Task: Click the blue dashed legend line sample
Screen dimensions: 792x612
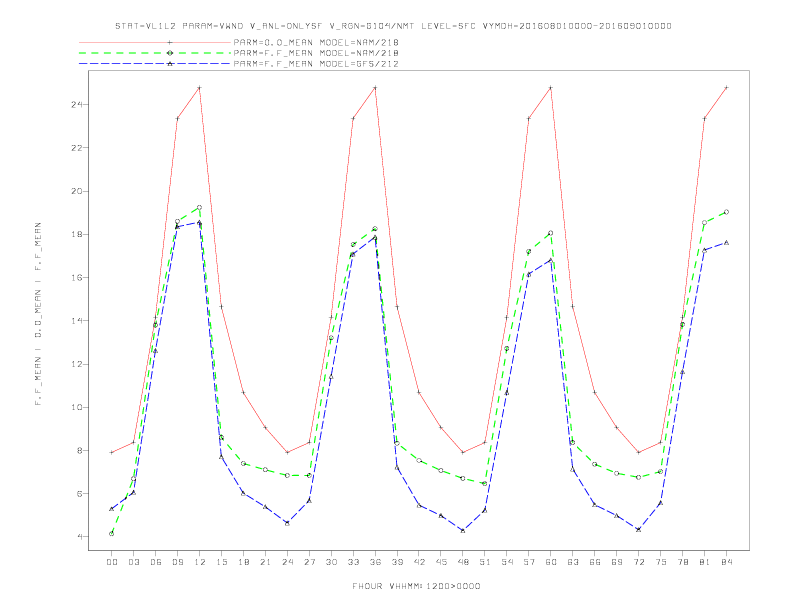Action: 155,64
